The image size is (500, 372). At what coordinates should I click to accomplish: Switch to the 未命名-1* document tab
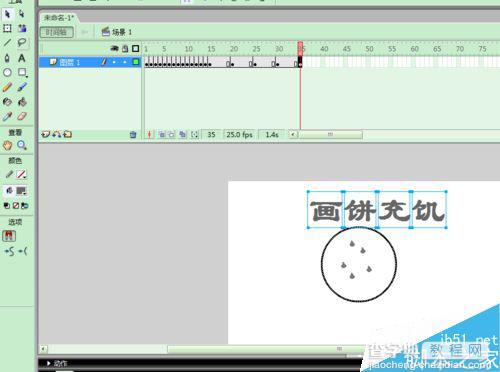click(x=59, y=18)
